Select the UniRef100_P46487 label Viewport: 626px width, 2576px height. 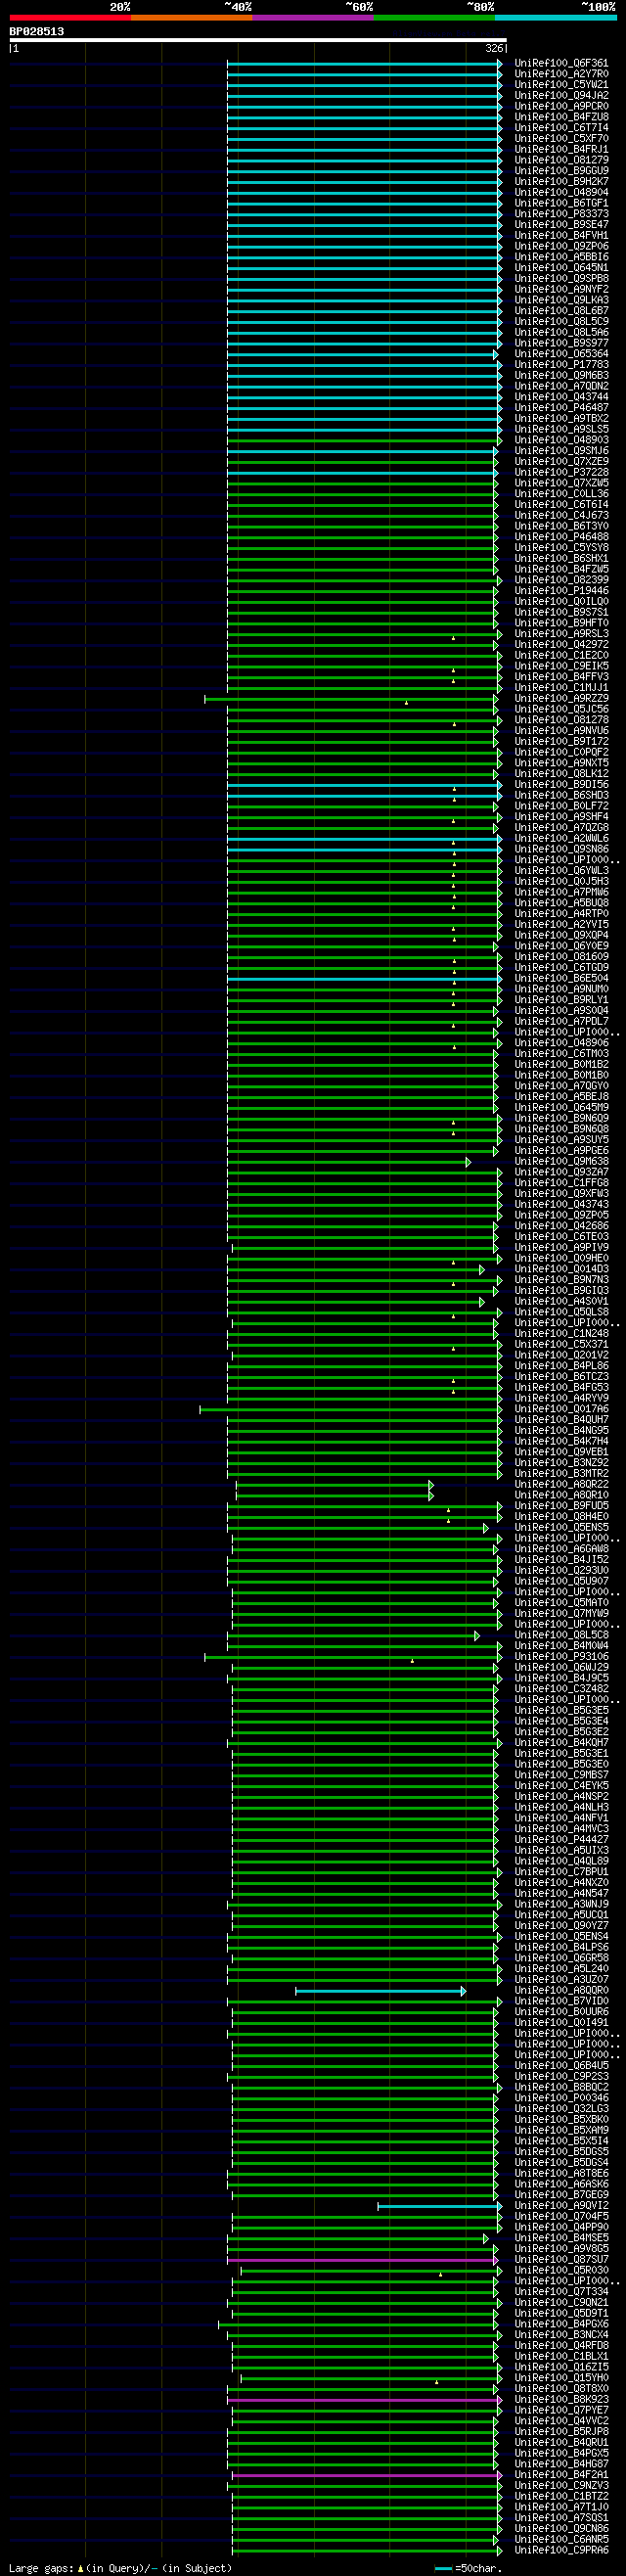(x=561, y=408)
